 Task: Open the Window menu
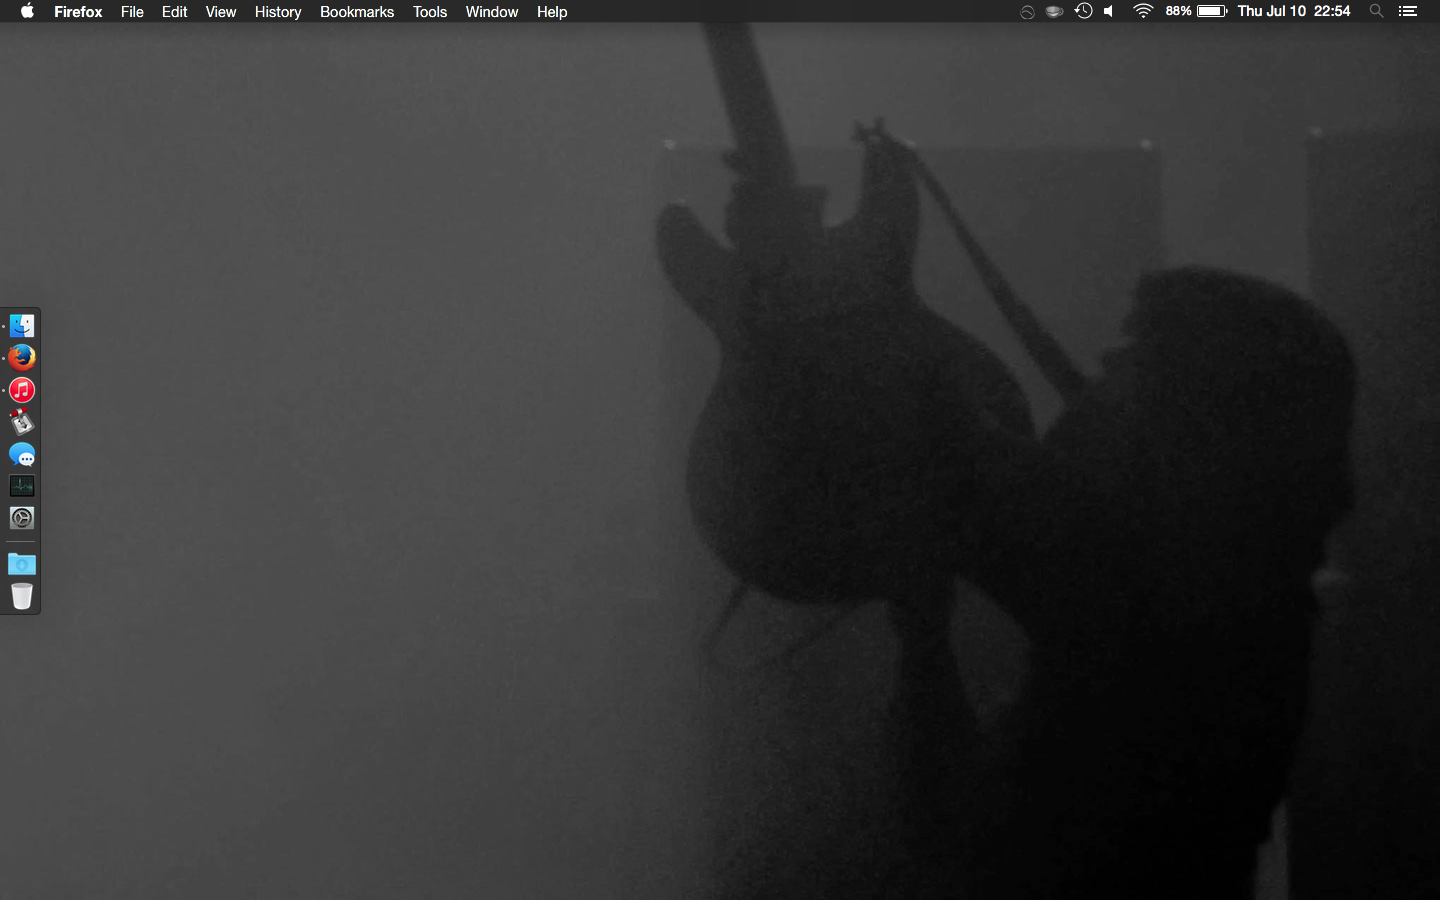coord(492,12)
